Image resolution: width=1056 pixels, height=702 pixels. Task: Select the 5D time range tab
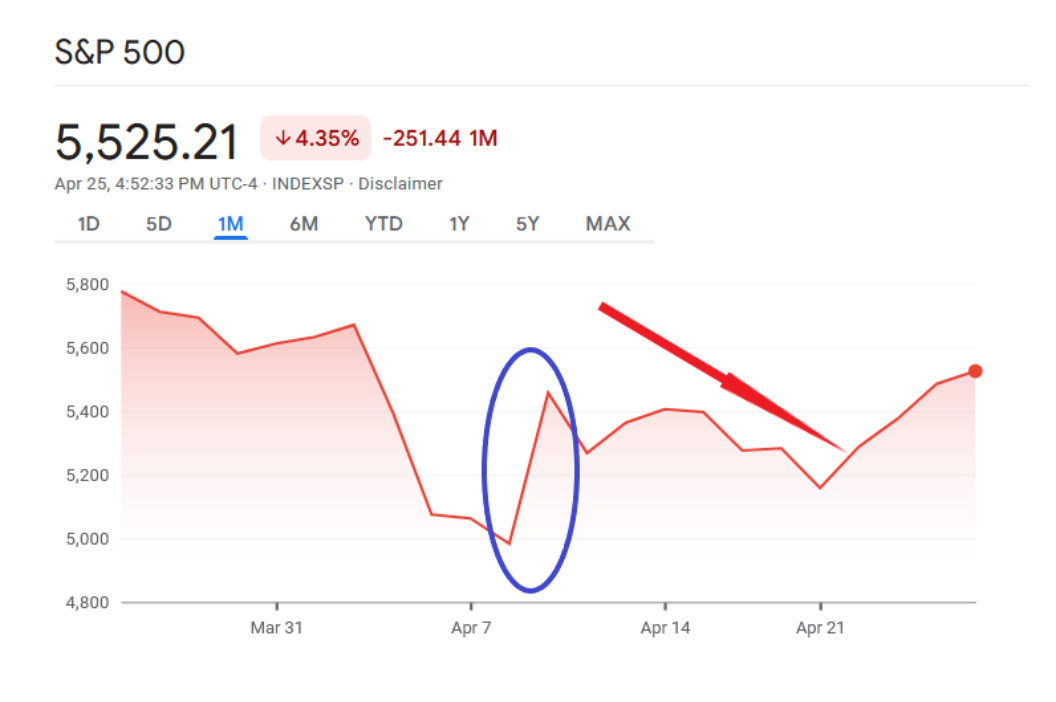159,224
